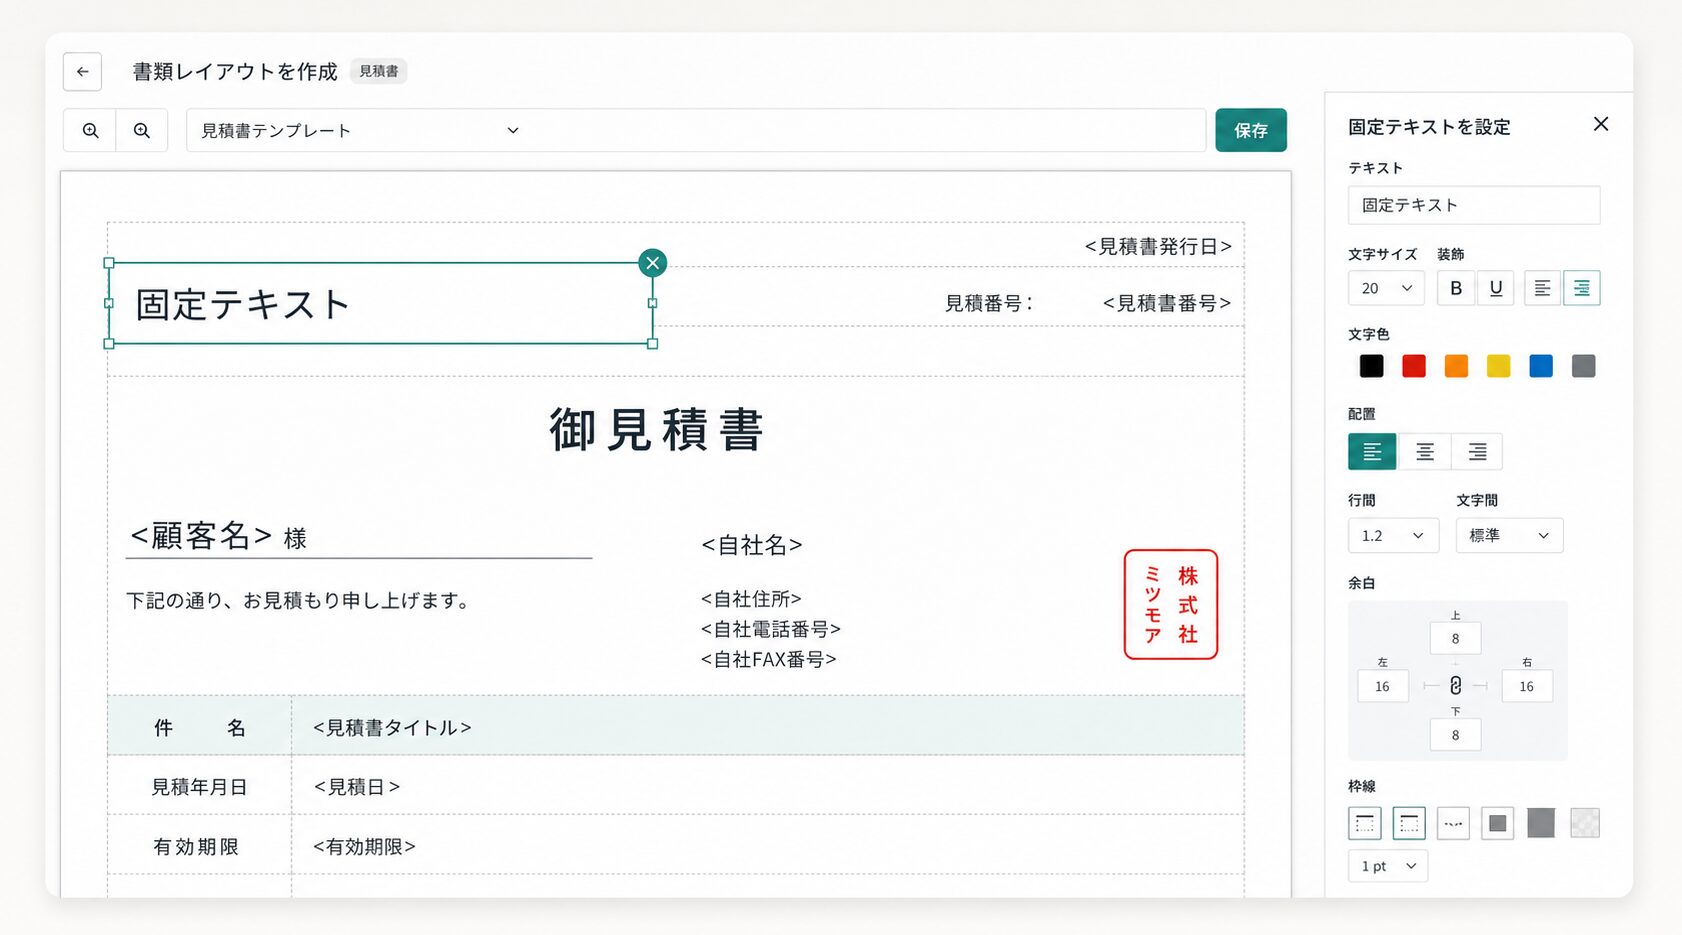Click the 見積書 badge beside the title
The width and height of the screenshot is (1682, 935).
point(379,71)
